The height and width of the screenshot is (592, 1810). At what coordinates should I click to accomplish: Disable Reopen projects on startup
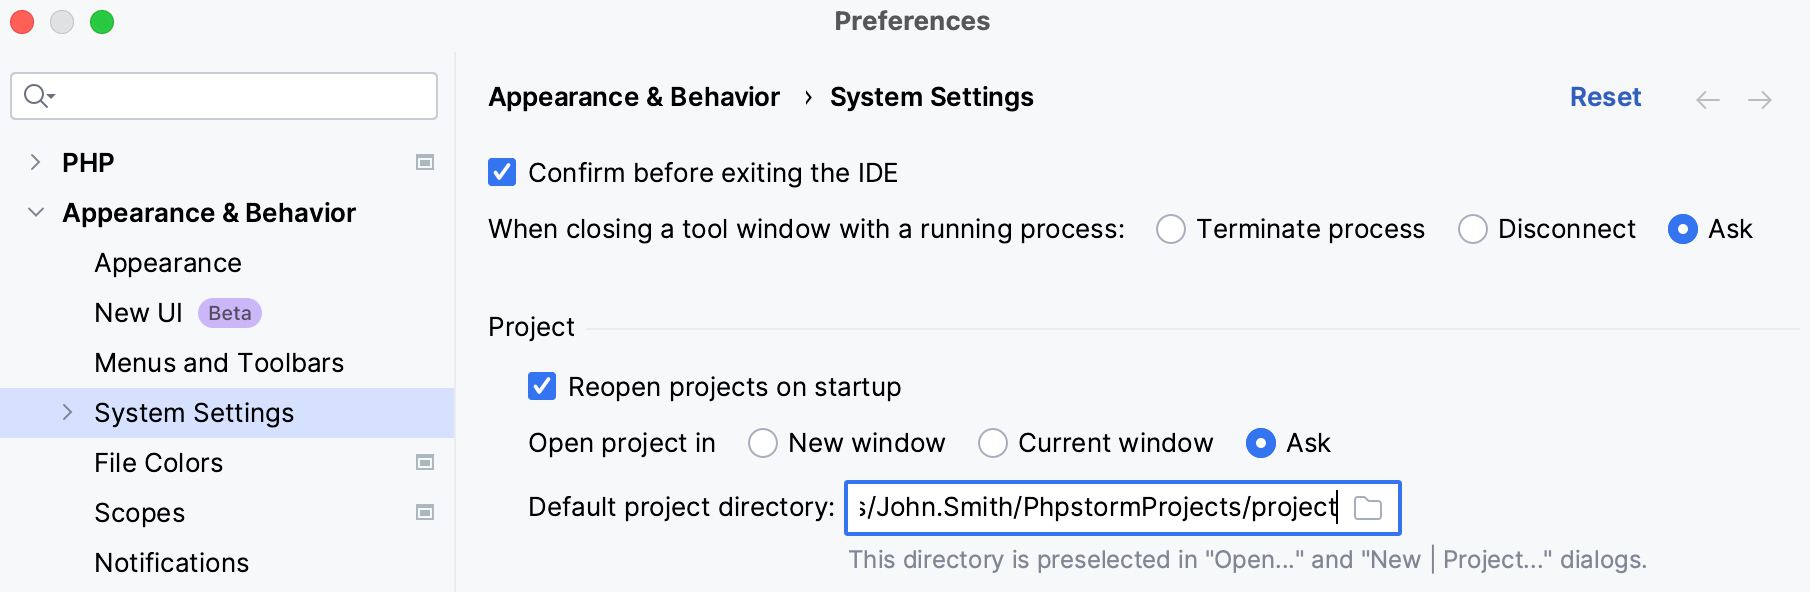coord(541,387)
